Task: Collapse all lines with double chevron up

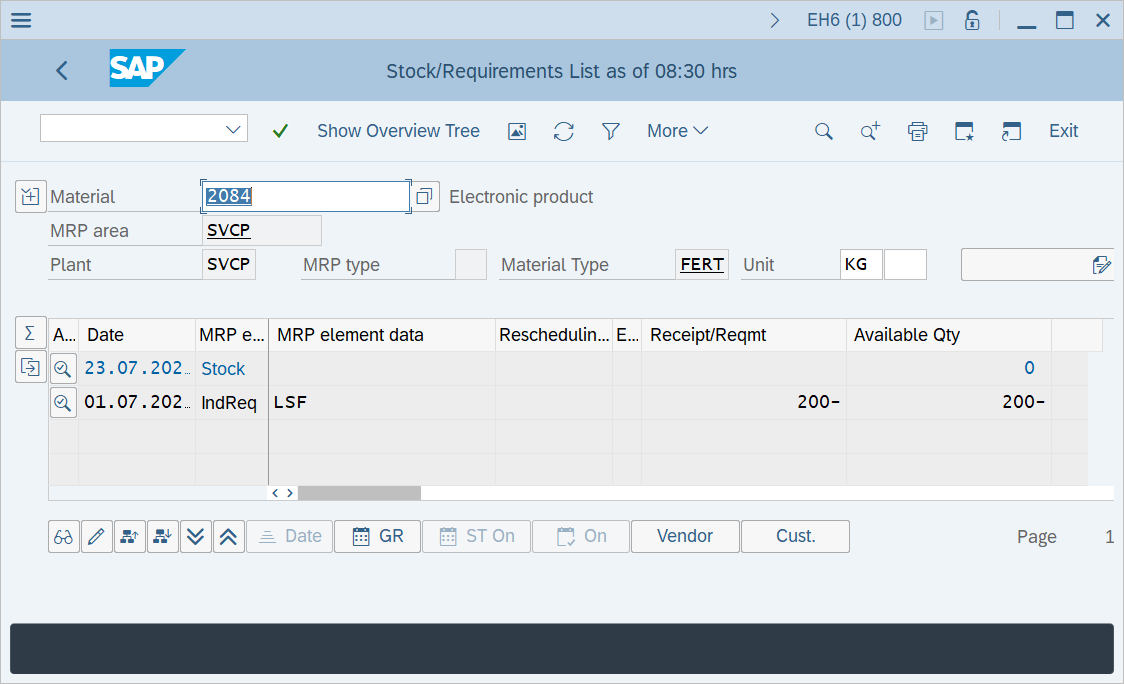Action: pos(228,536)
